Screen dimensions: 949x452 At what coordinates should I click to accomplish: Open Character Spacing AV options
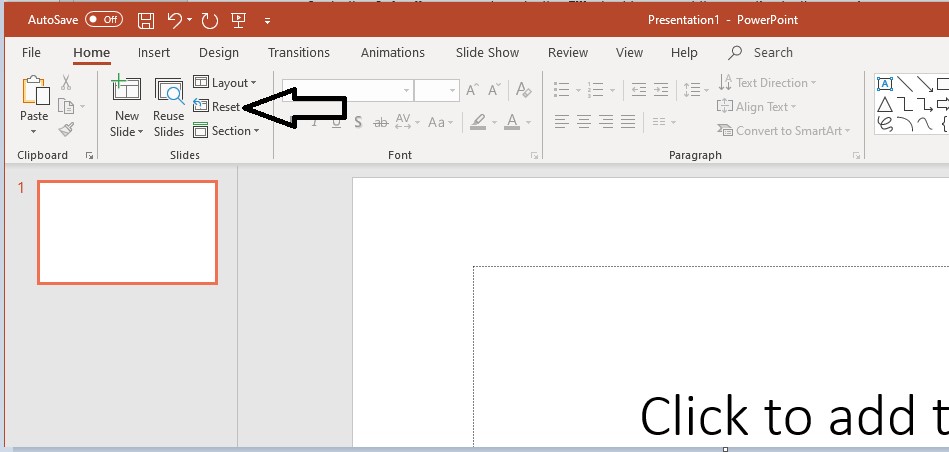point(407,123)
